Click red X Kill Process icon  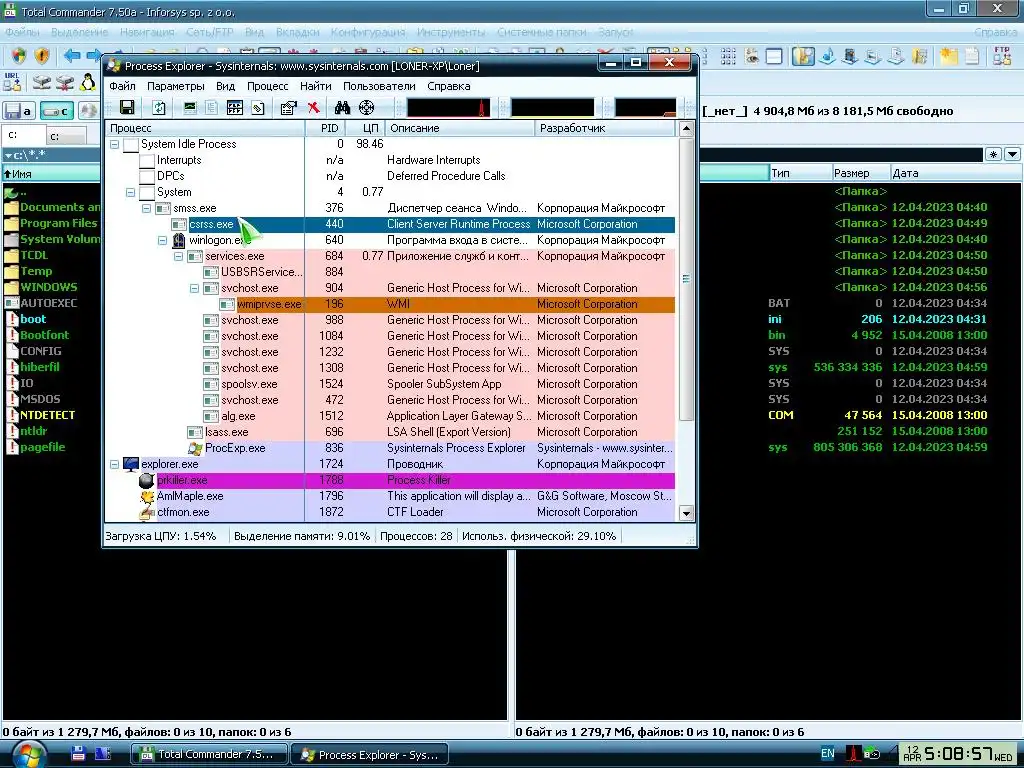313,107
